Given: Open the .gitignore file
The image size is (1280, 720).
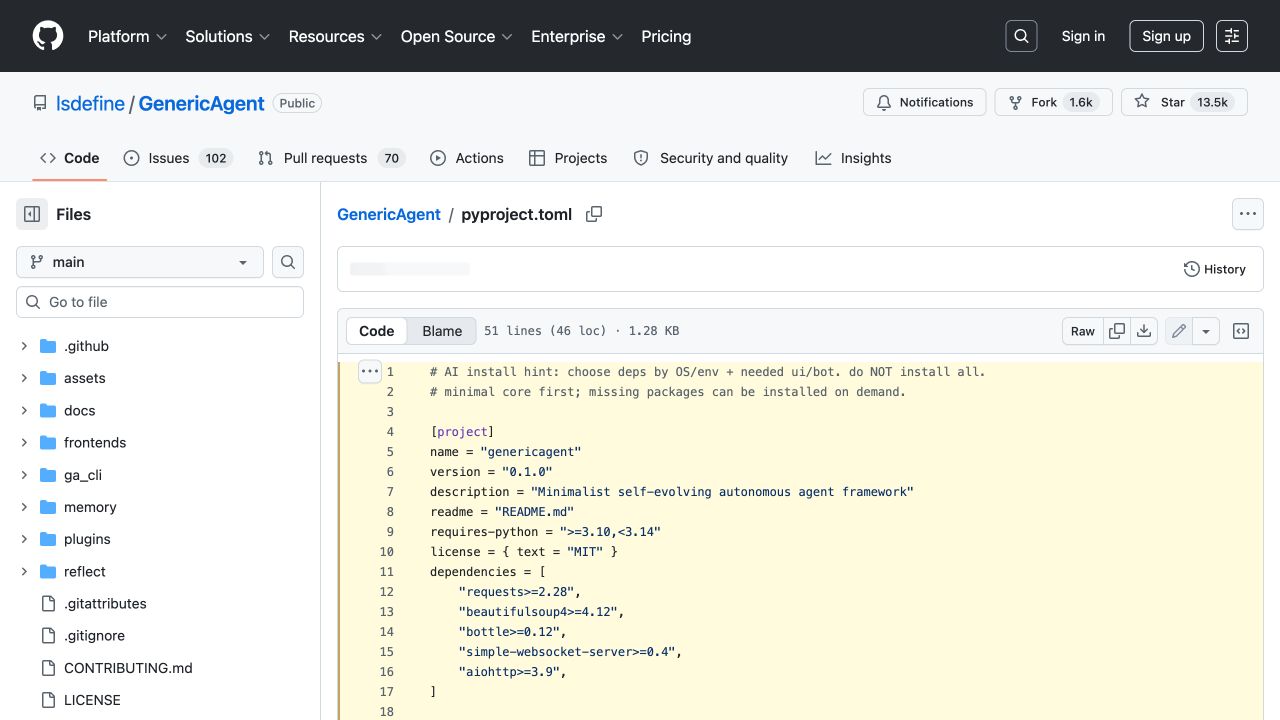Looking at the screenshot, I should click(x=95, y=635).
